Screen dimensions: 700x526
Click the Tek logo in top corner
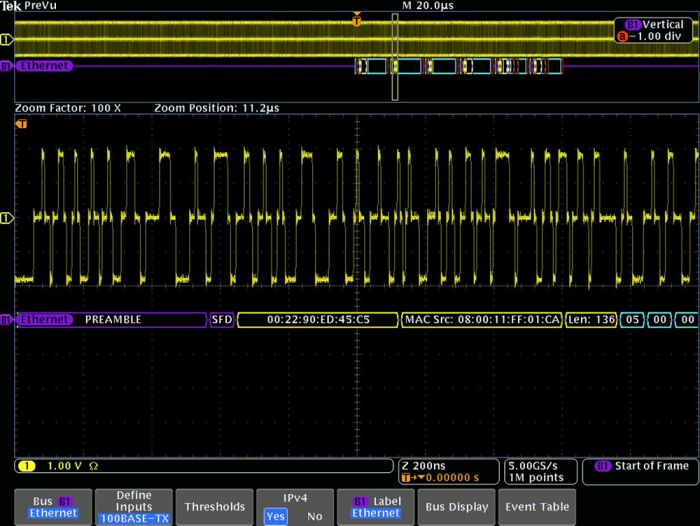tap(11, 6)
